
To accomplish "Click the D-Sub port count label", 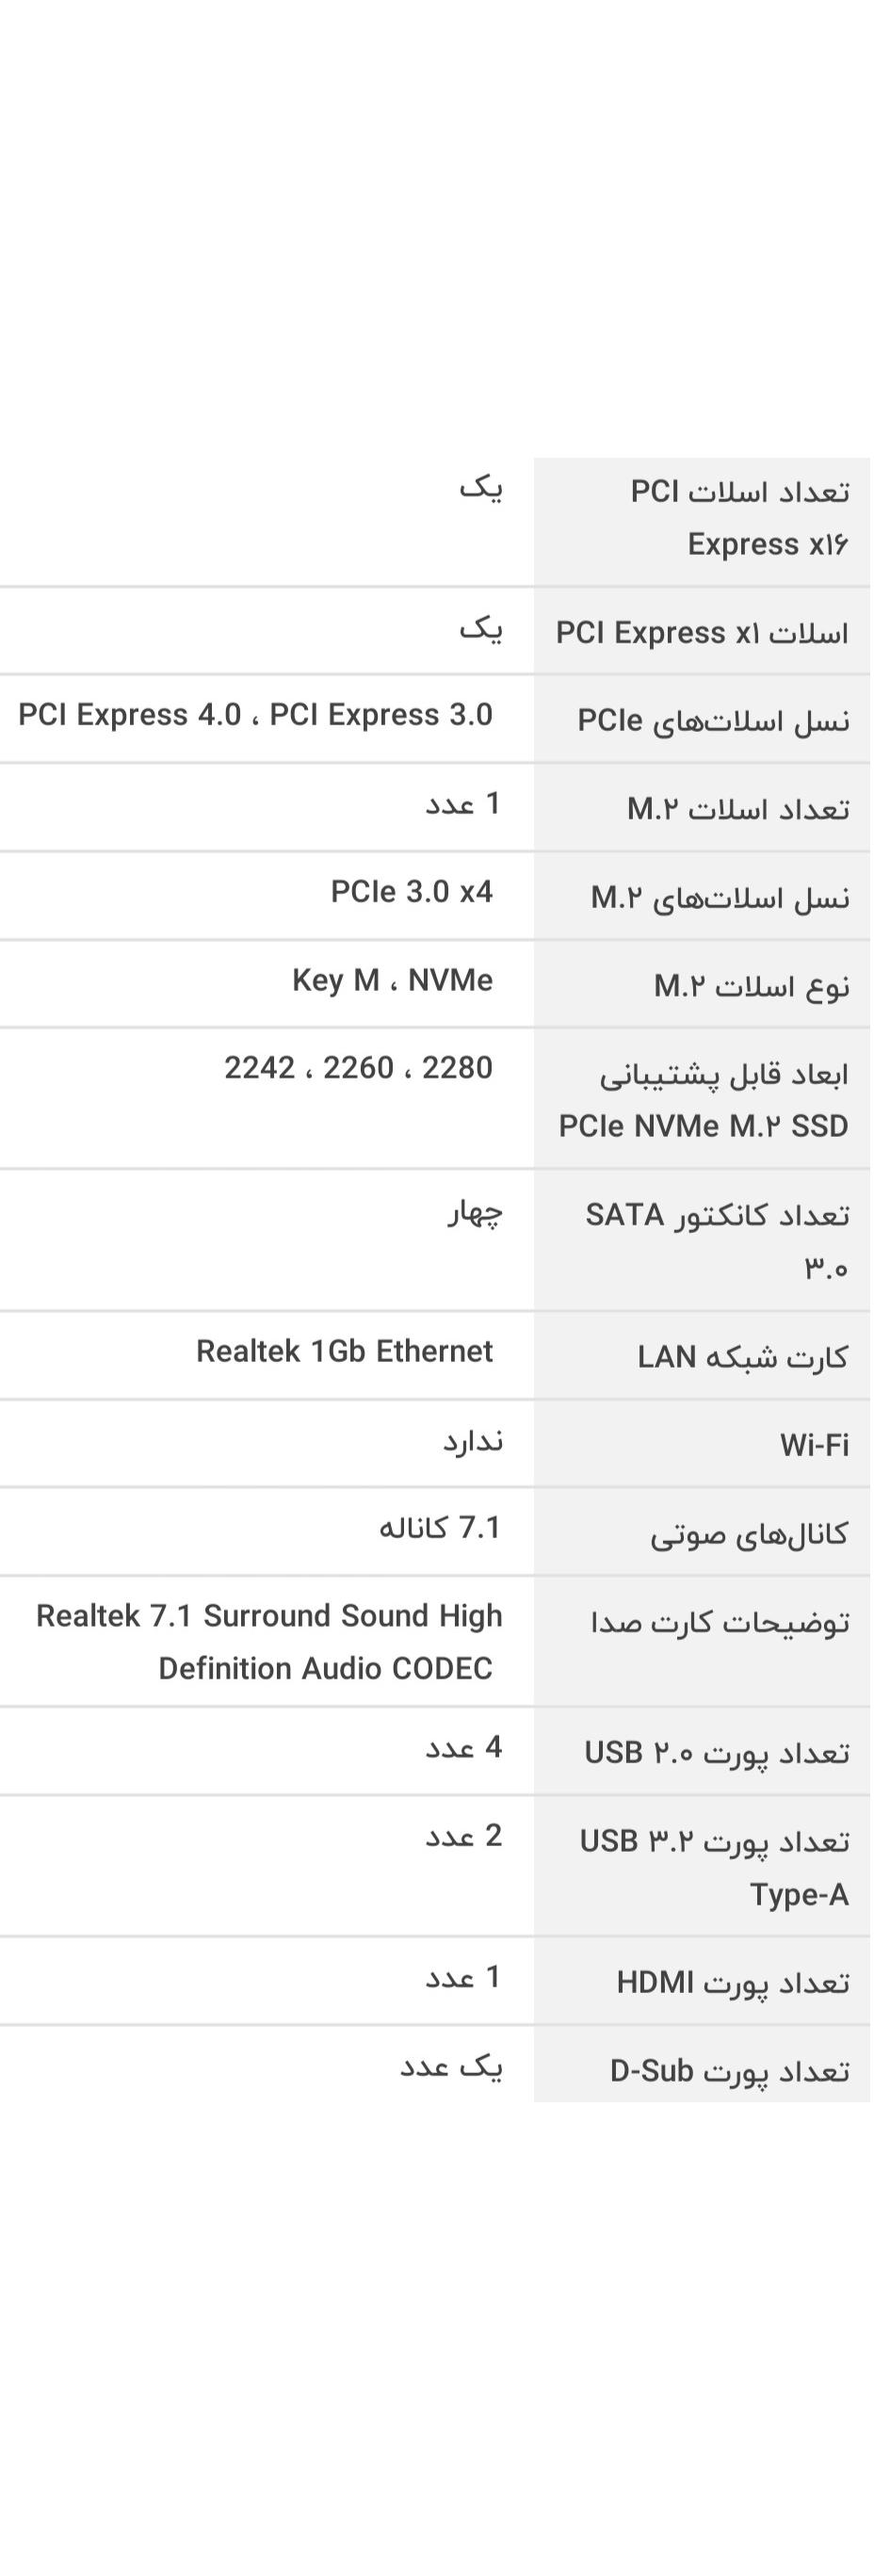I will (x=730, y=2070).
